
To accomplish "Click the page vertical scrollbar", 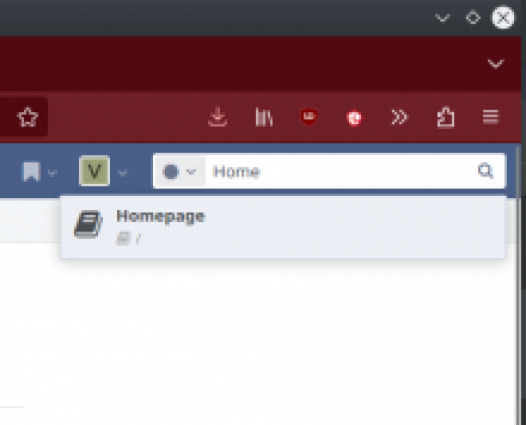I will point(518,285).
